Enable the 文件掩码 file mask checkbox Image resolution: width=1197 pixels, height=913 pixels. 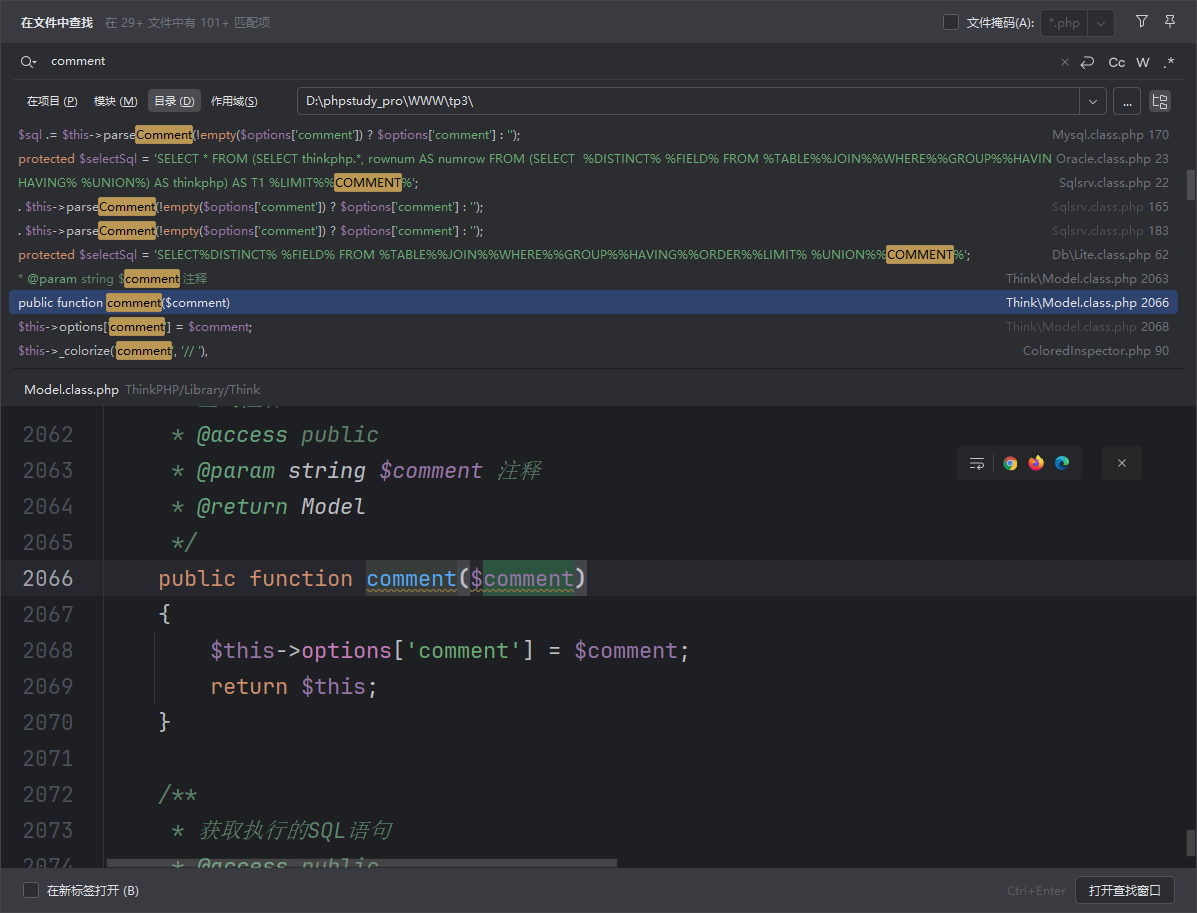point(951,22)
